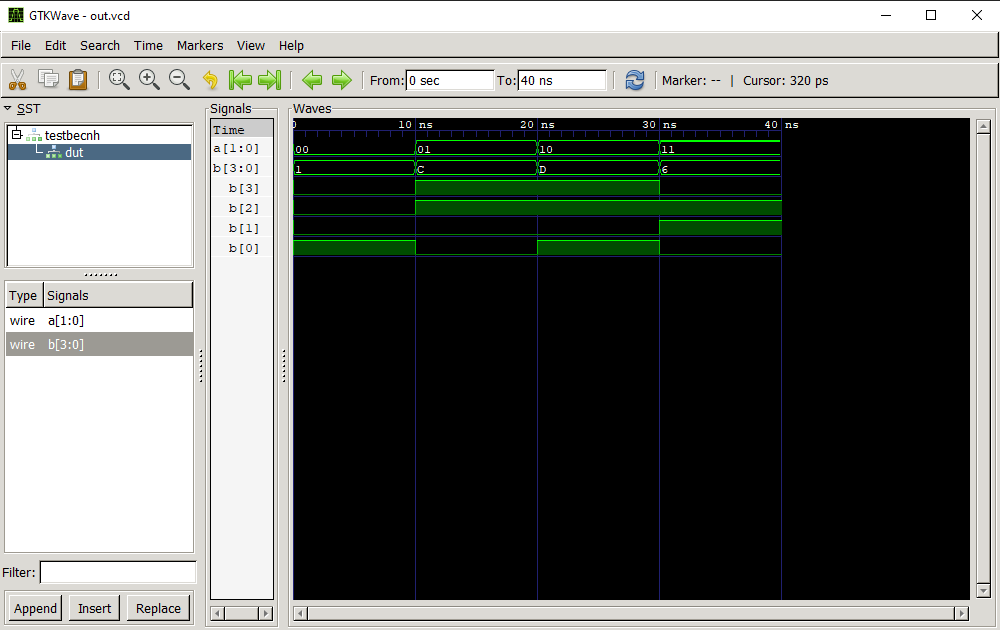Click the Replace button
Screen dimensions: 1000x630
[158, 608]
